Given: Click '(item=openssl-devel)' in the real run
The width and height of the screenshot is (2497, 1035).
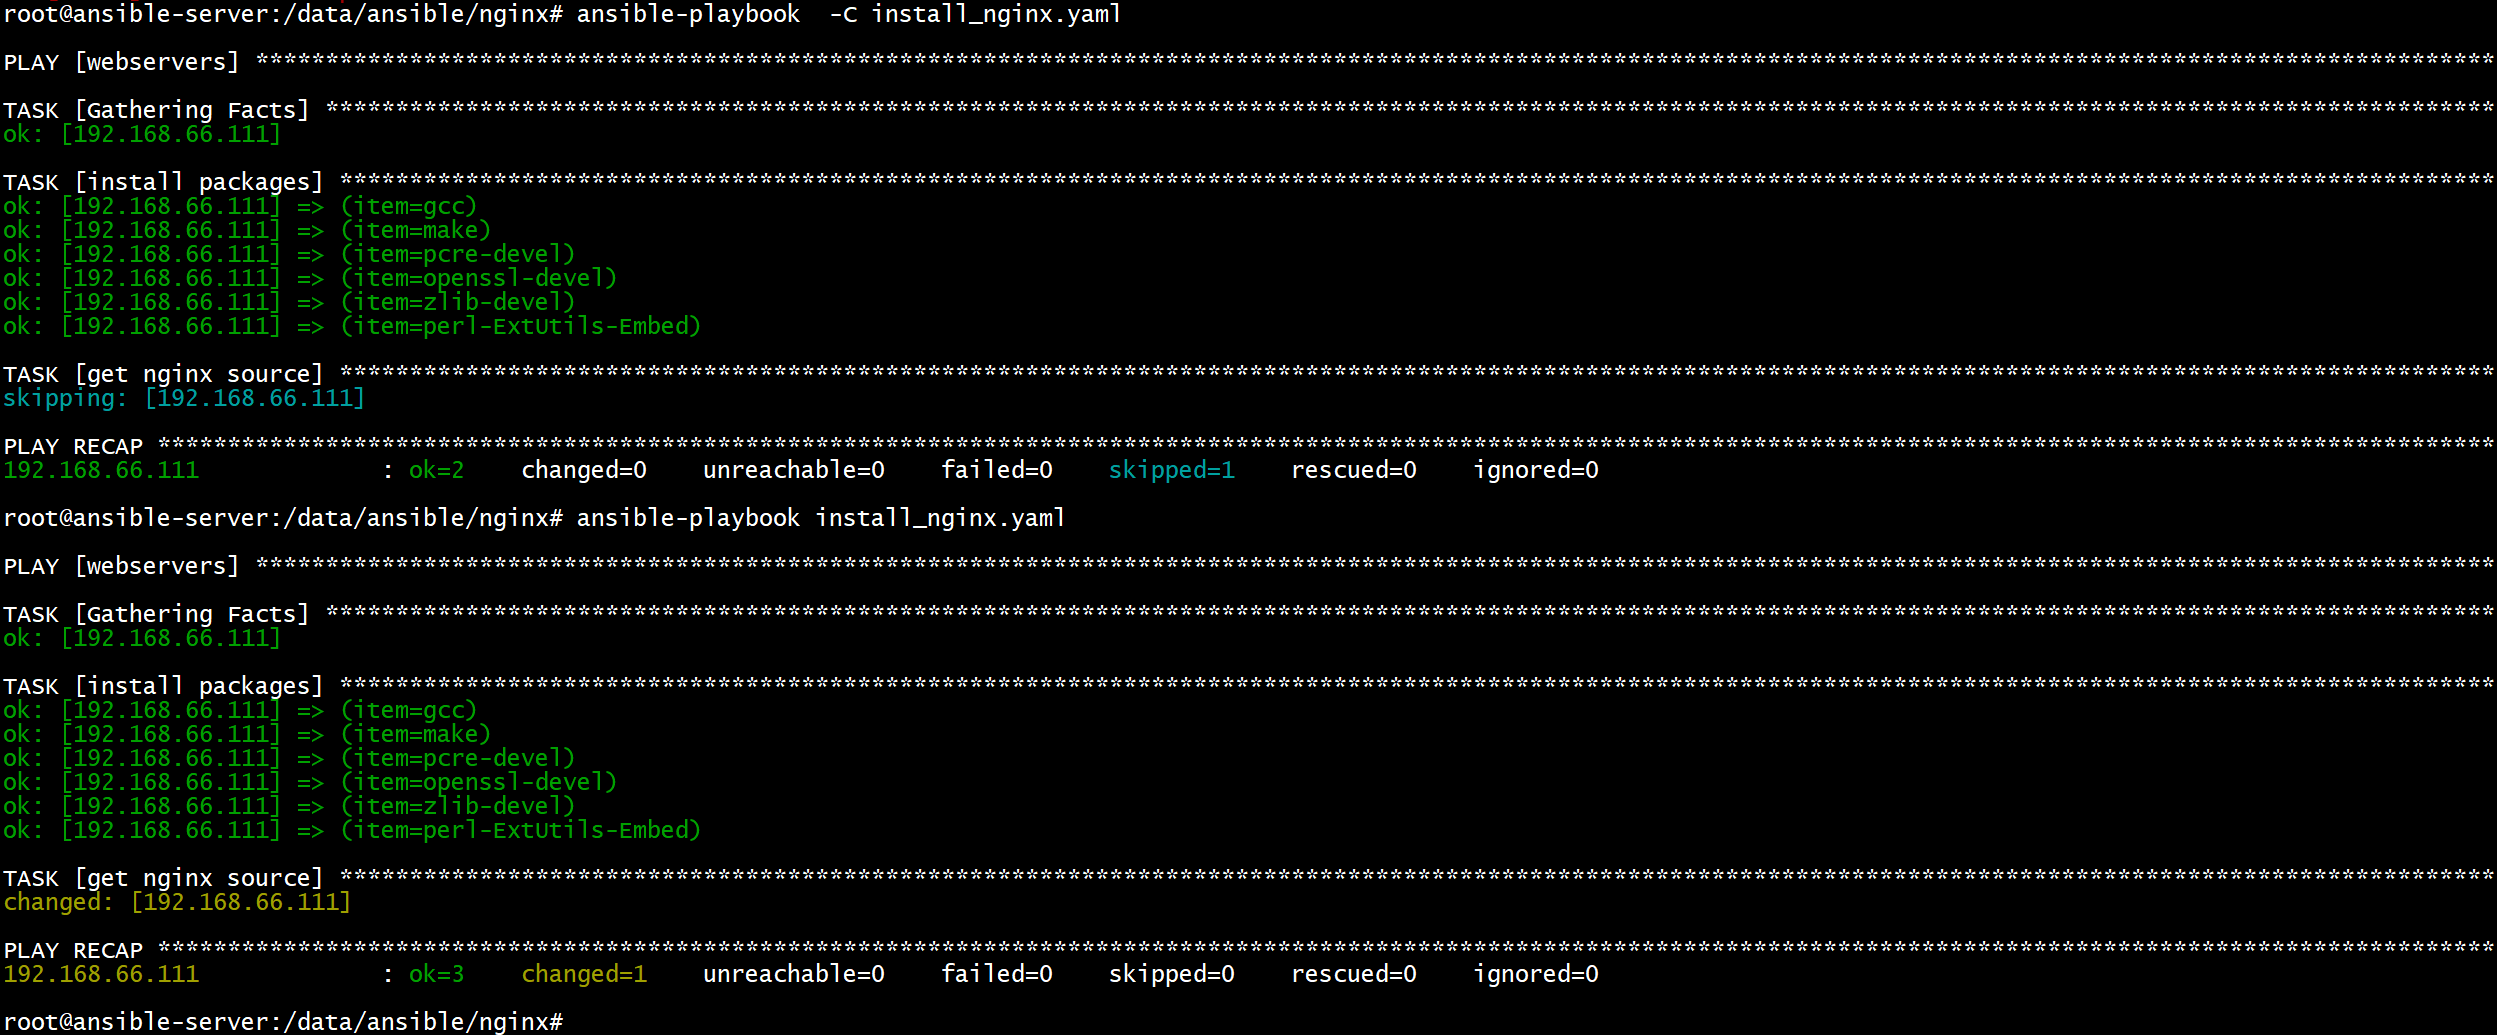Looking at the screenshot, I should coord(479,782).
